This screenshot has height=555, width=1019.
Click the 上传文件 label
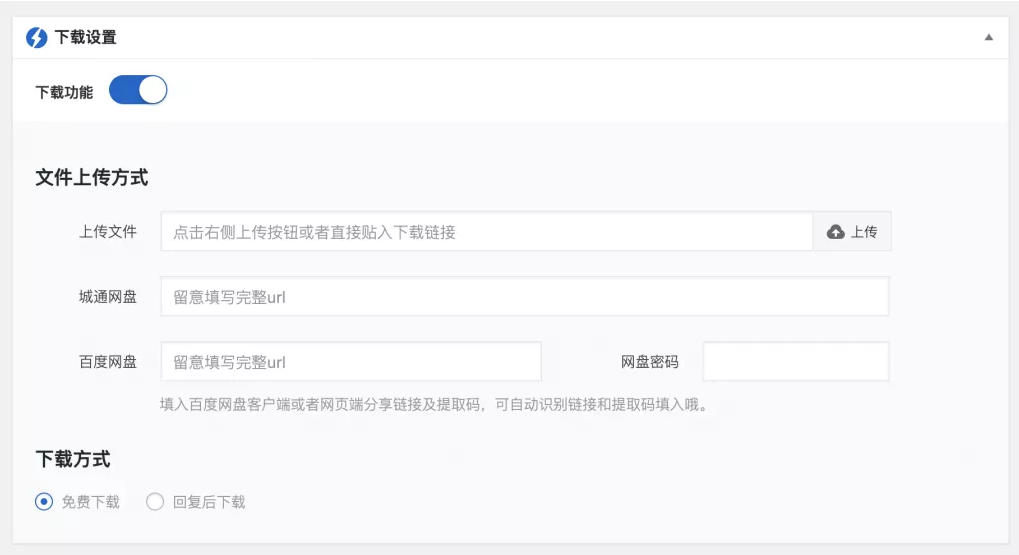click(x=108, y=231)
